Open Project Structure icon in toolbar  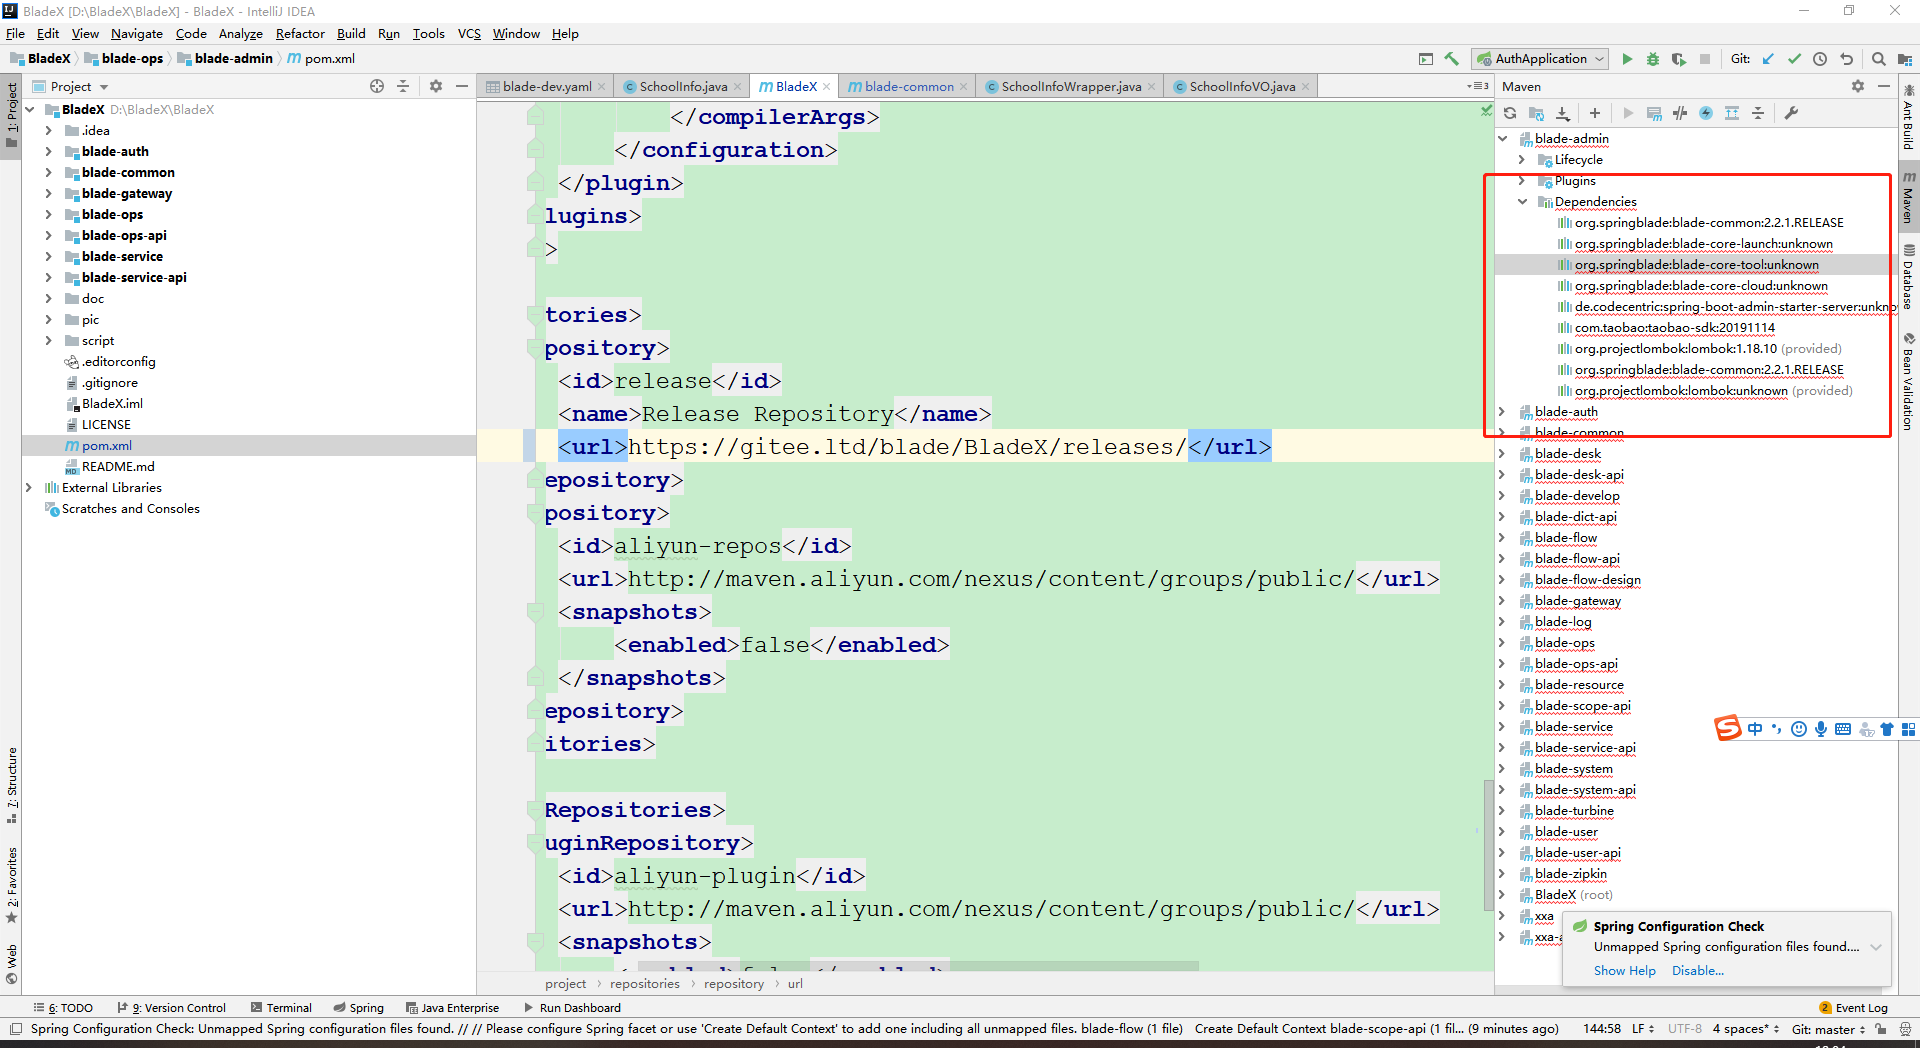tap(1905, 59)
